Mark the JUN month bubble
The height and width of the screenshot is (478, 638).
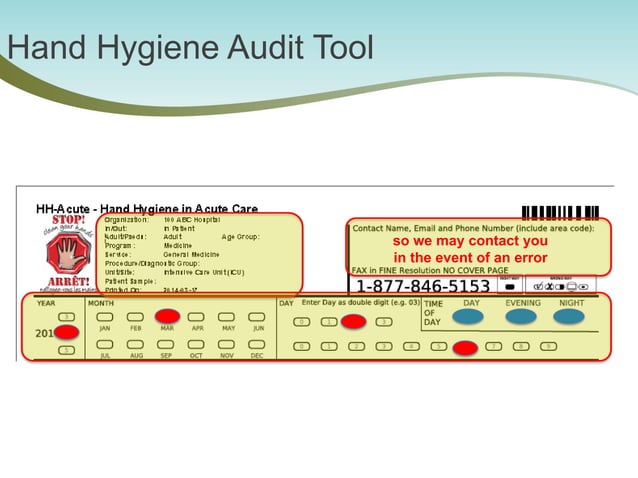[x=257, y=316]
